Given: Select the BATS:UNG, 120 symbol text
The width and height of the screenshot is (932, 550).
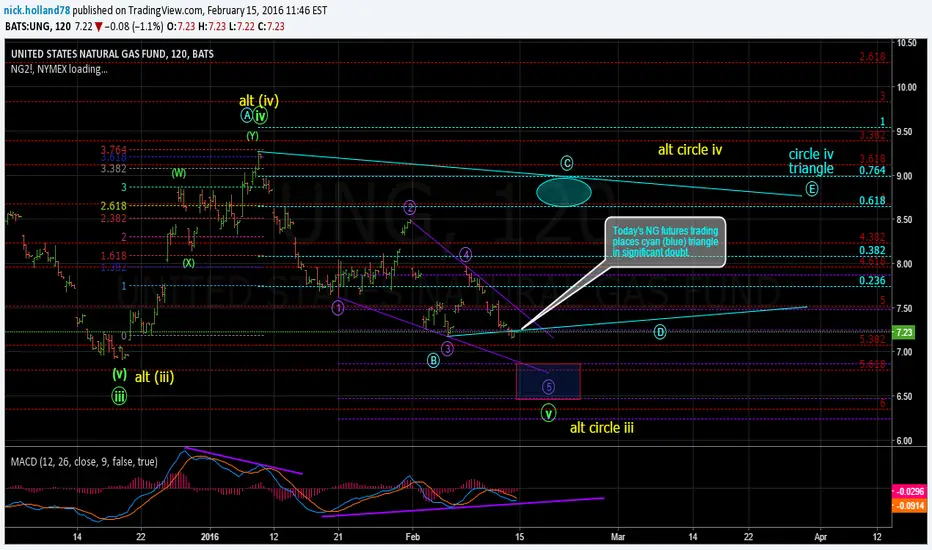Looking at the screenshot, I should pyautogui.click(x=38, y=26).
